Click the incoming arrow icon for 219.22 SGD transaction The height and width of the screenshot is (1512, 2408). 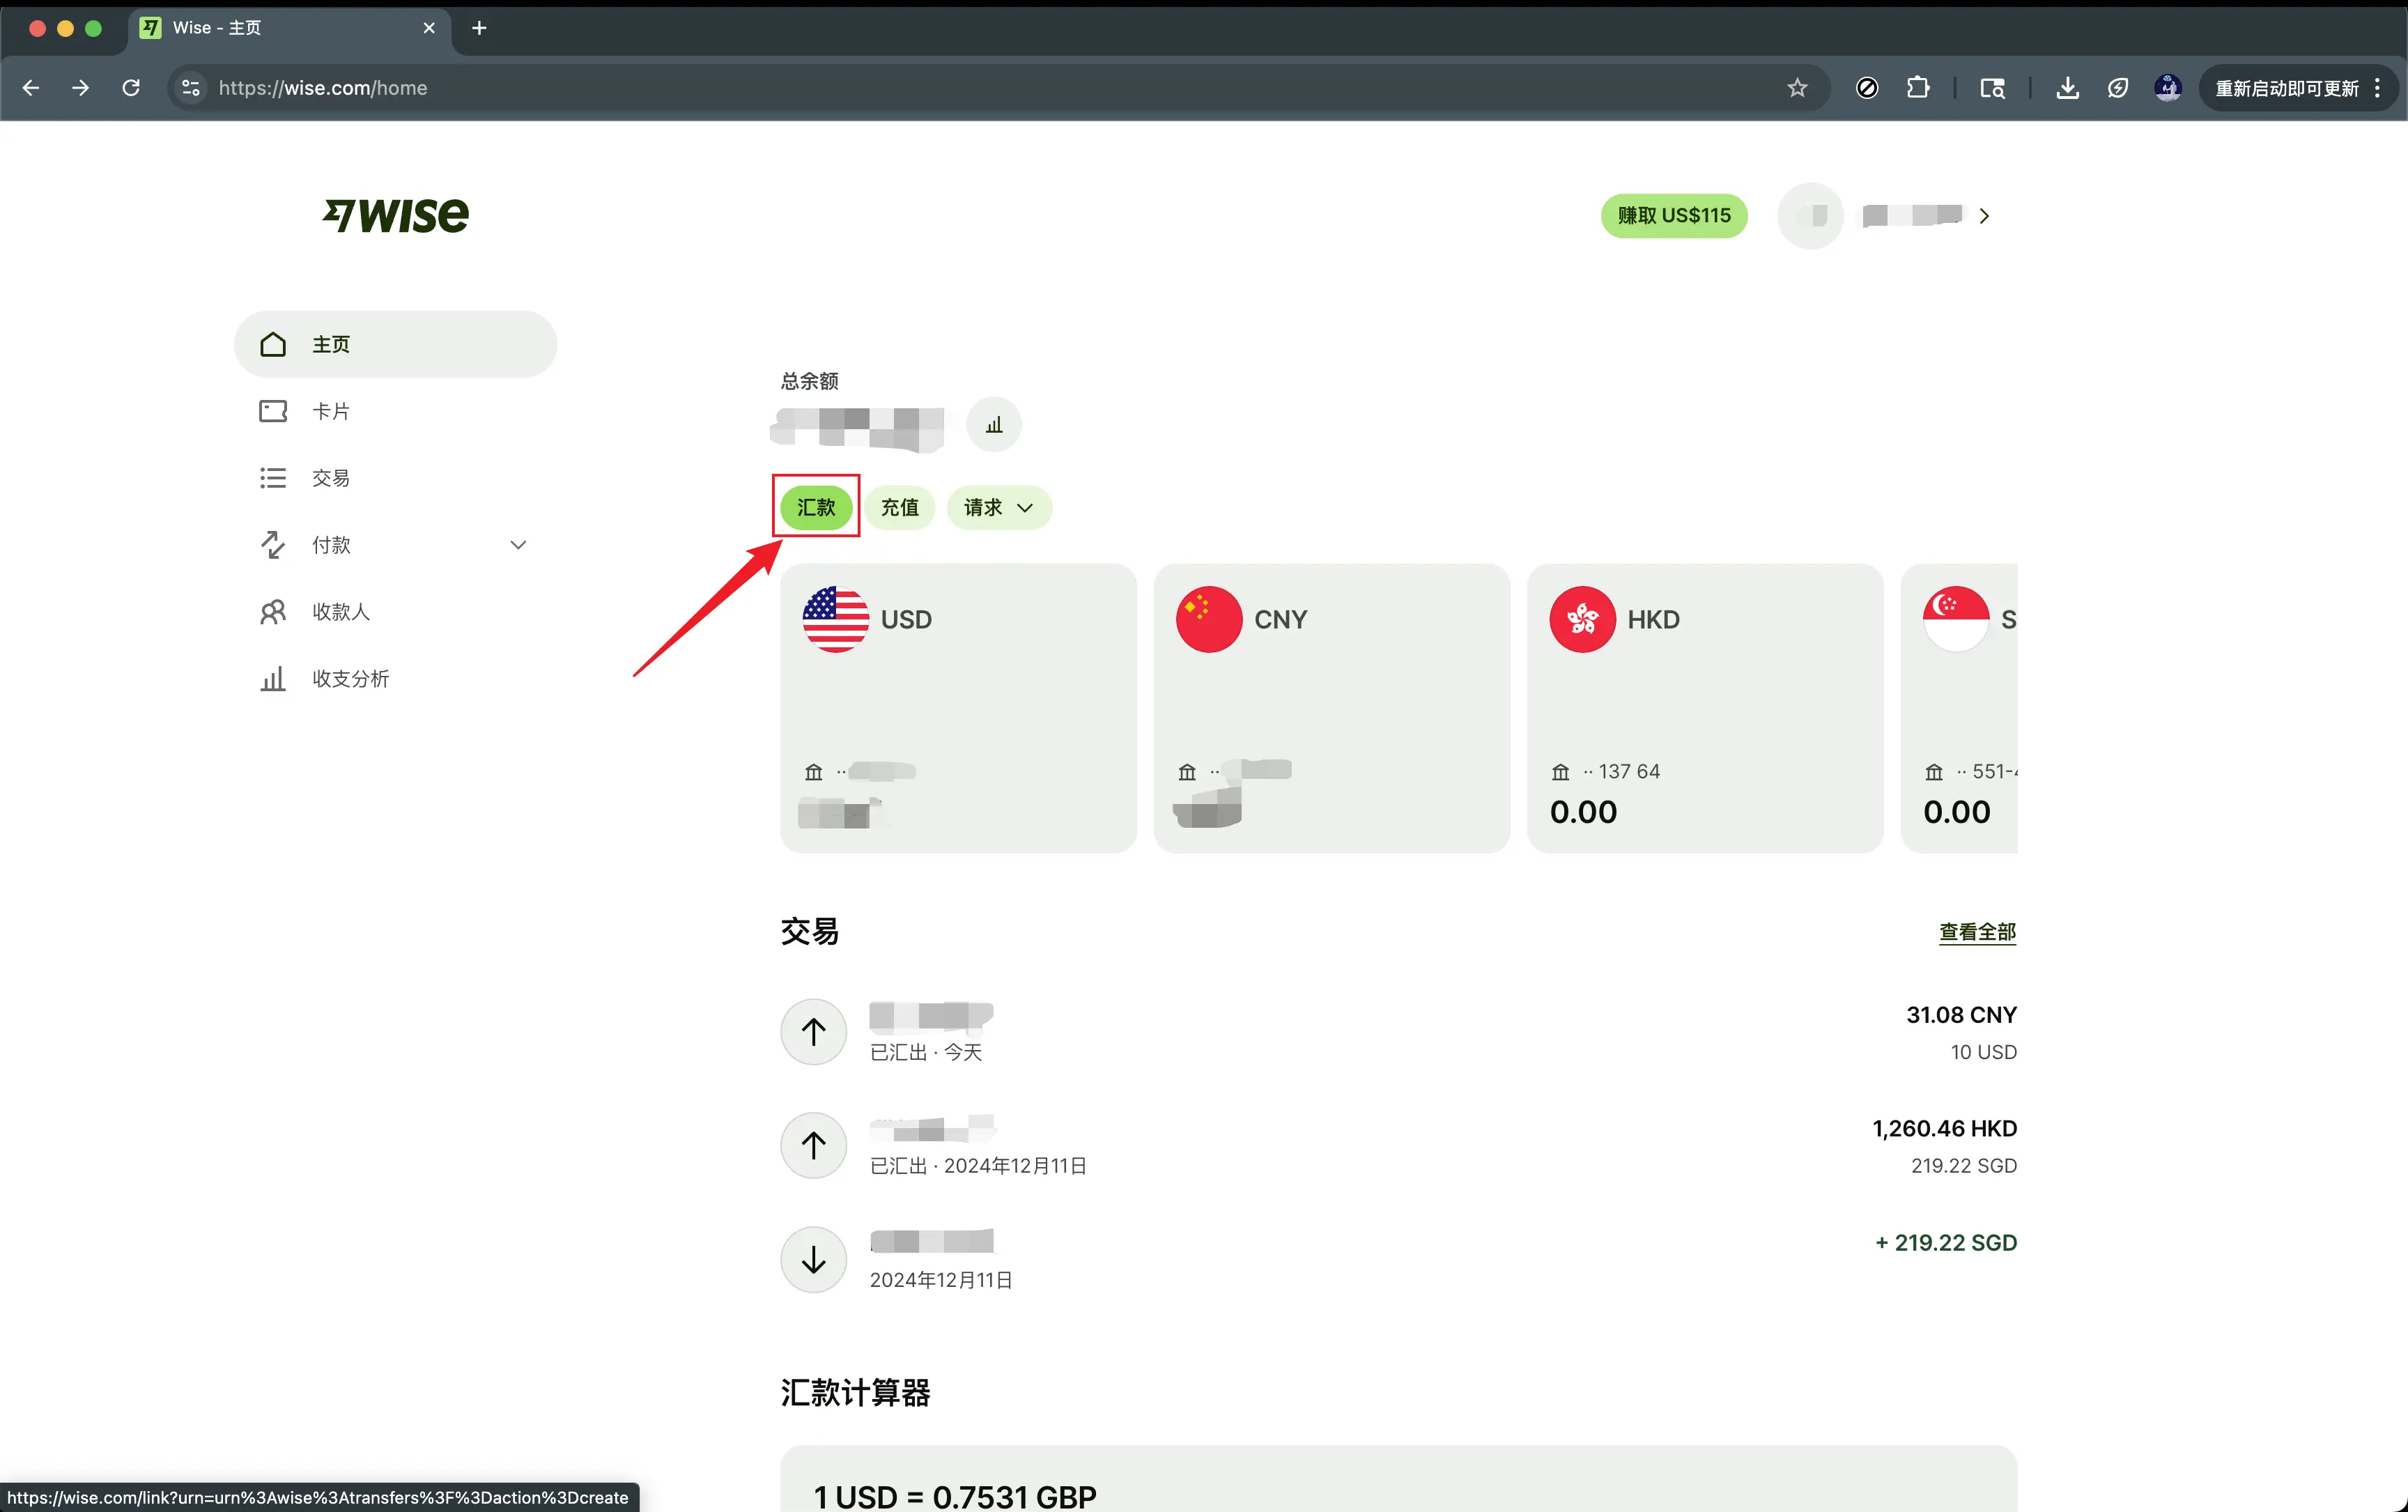pyautogui.click(x=813, y=1259)
